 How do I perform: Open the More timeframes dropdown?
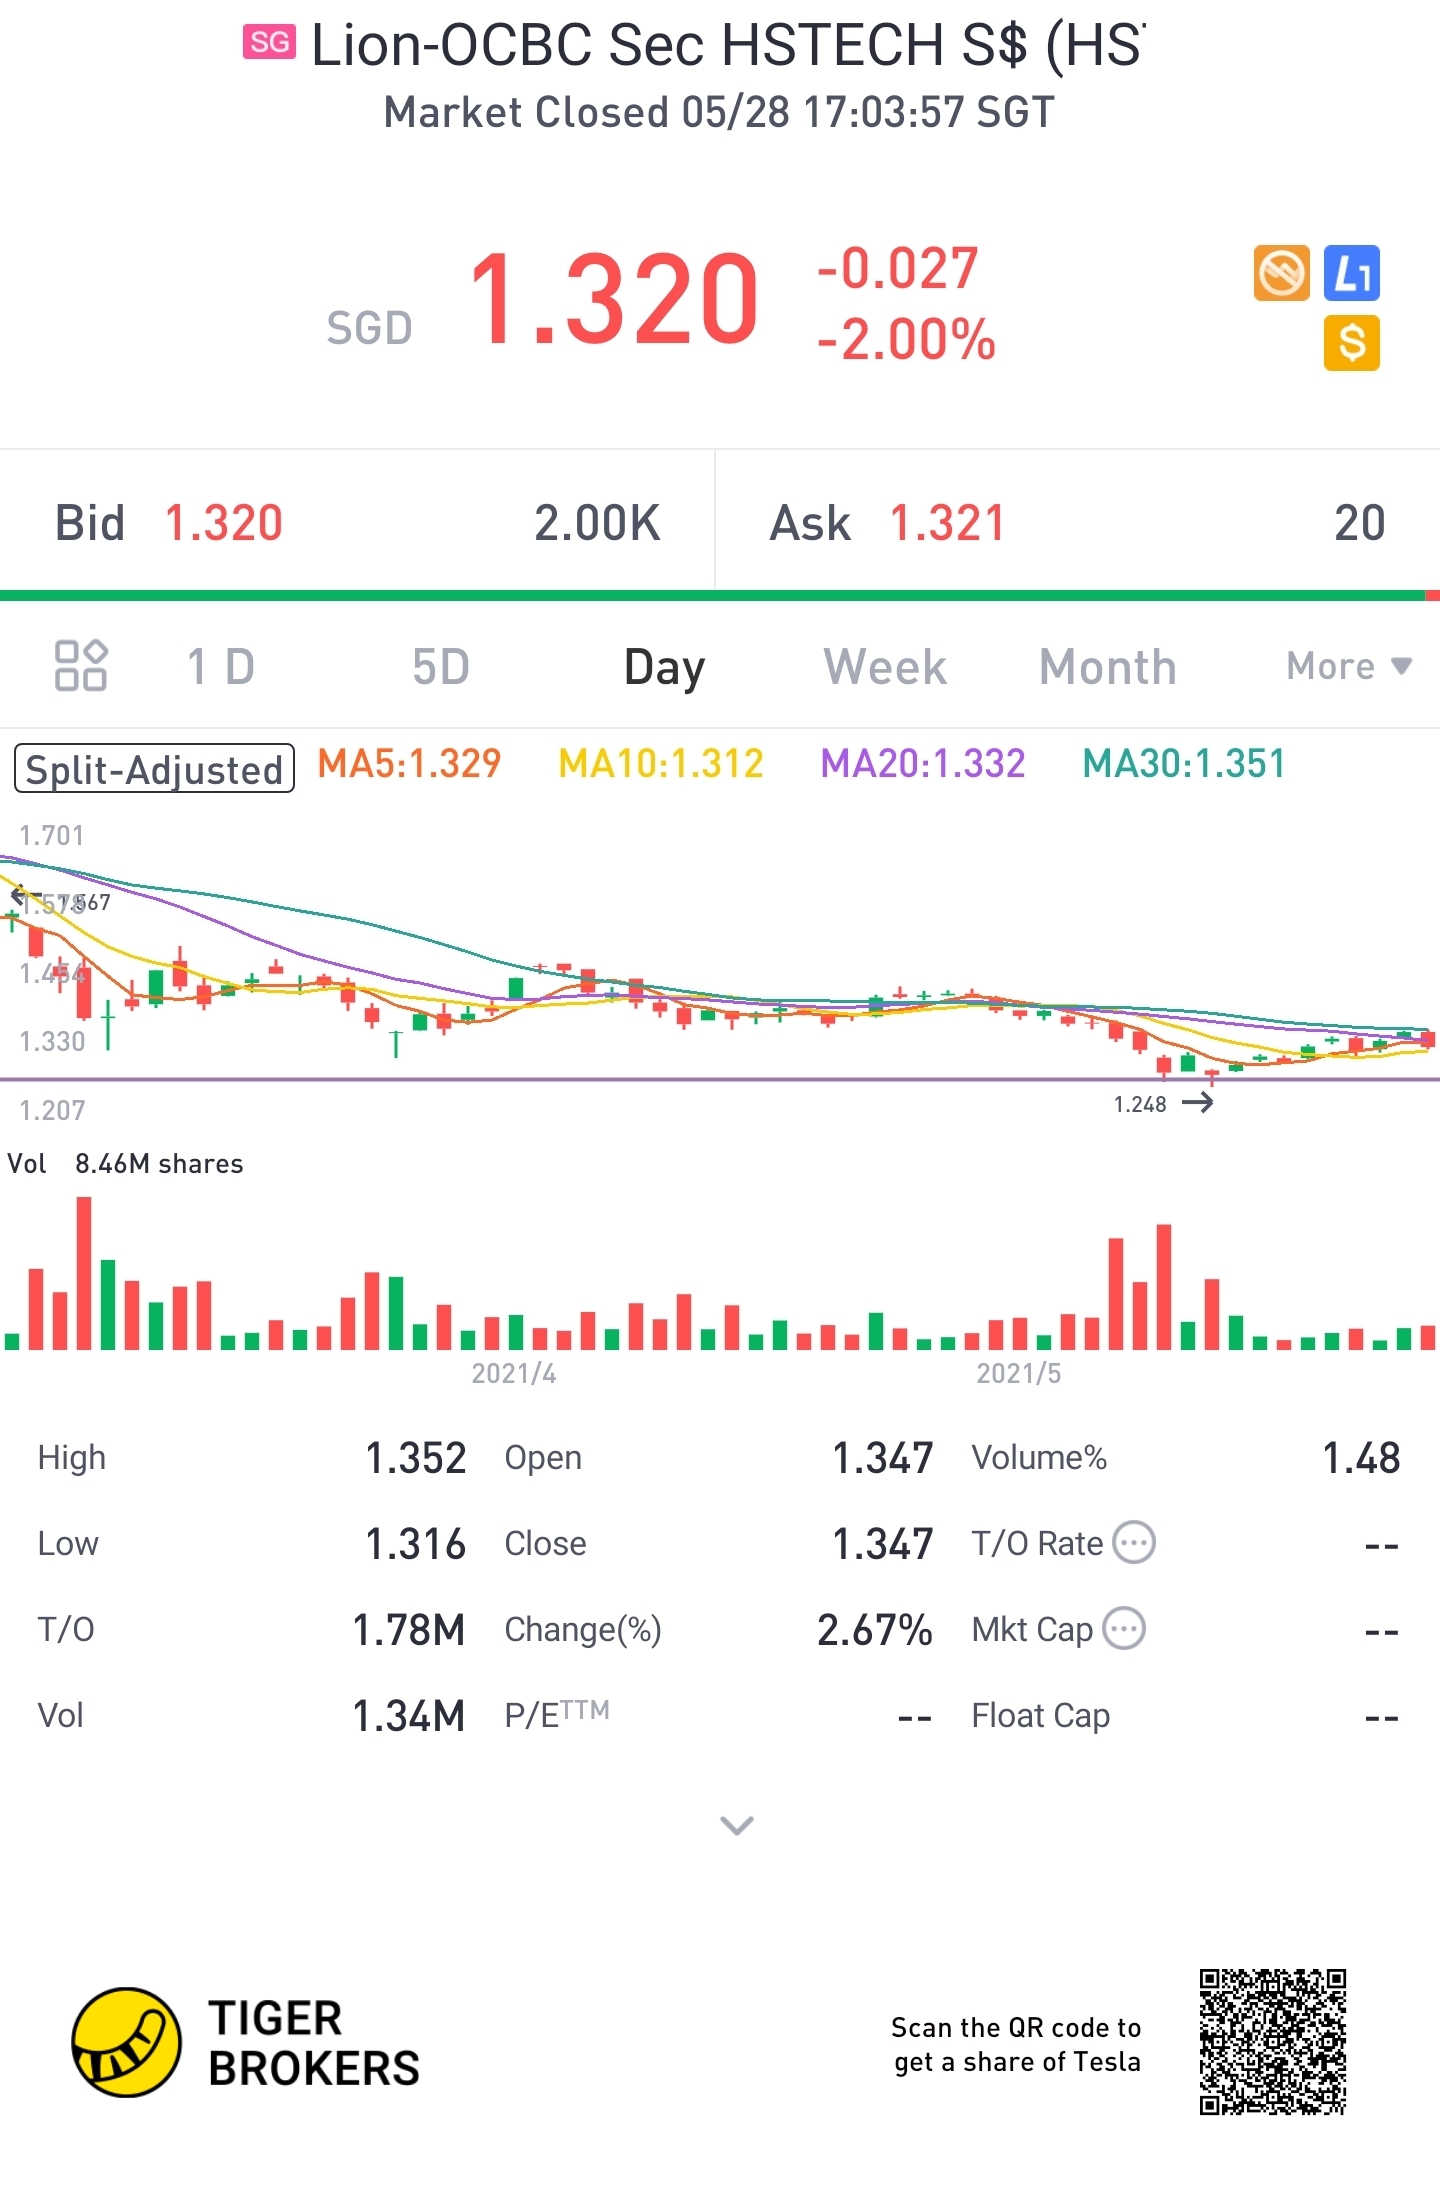point(1348,666)
